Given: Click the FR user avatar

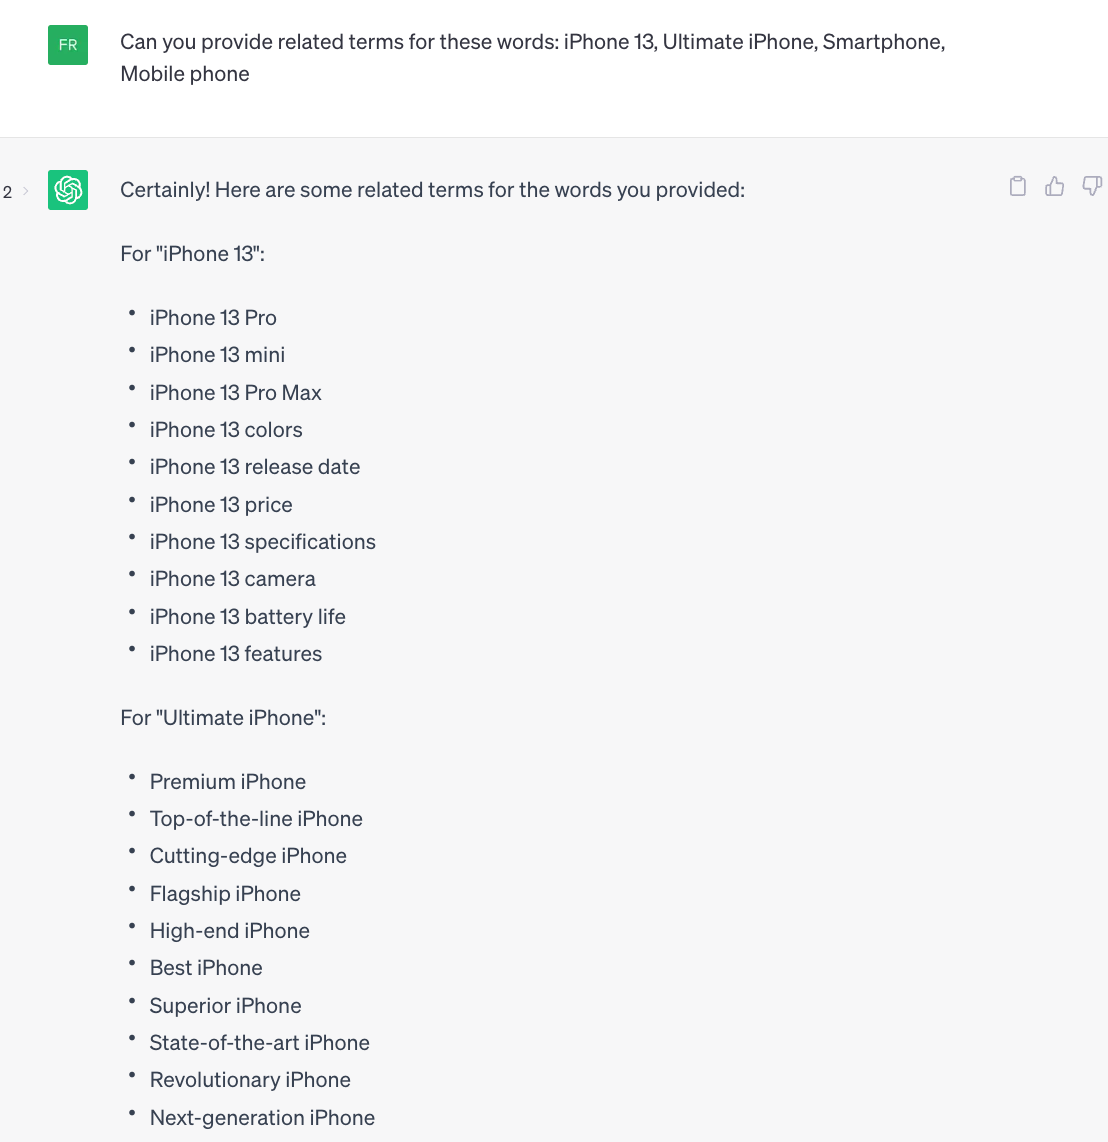Looking at the screenshot, I should point(68,45).
